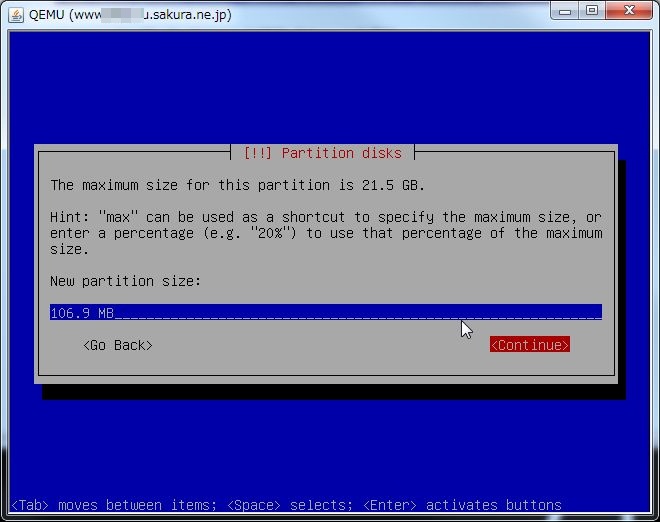Activate the Continue button

click(x=530, y=345)
